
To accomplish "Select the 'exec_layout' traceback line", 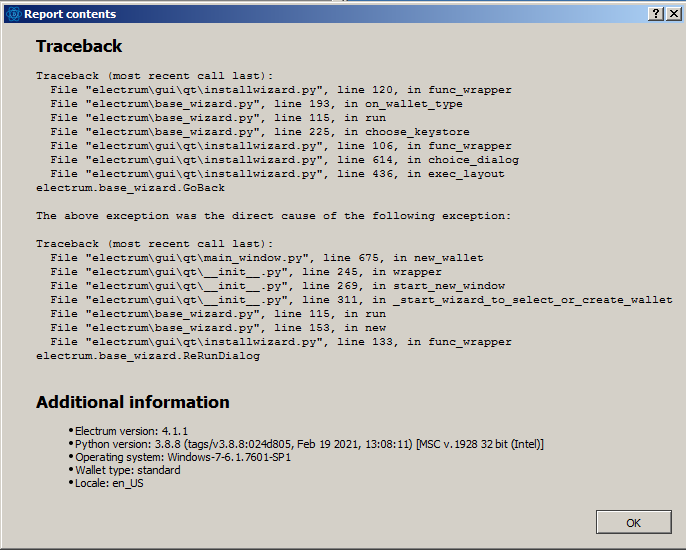I will pos(277,174).
